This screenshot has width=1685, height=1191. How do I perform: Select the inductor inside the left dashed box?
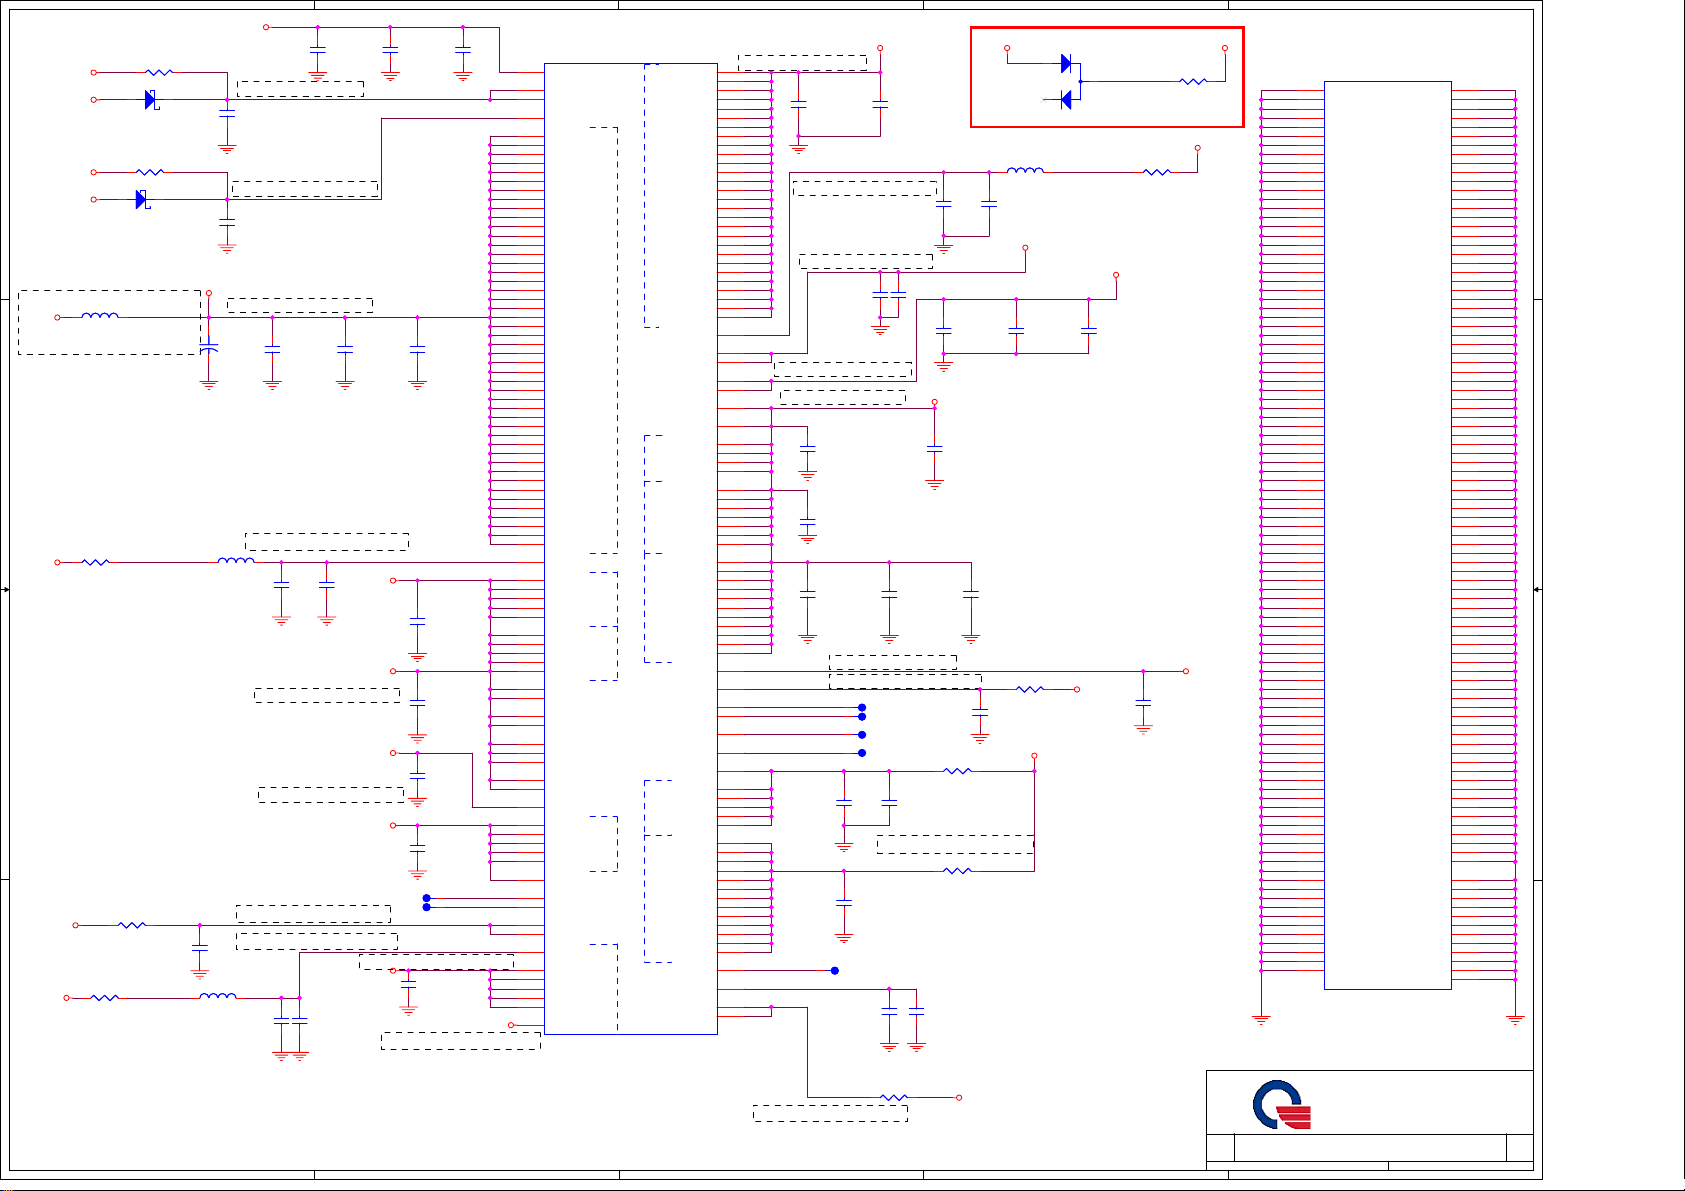(100, 316)
